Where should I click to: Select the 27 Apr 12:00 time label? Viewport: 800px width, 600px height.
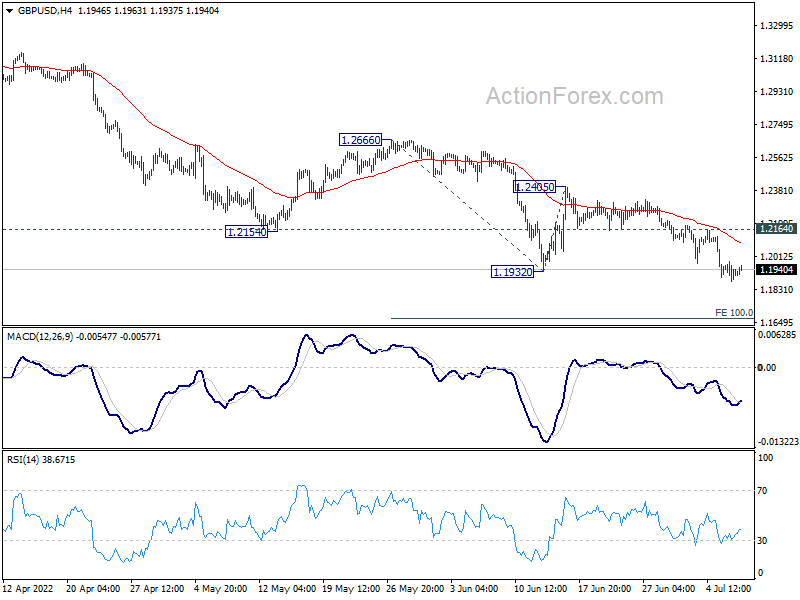(x=157, y=588)
